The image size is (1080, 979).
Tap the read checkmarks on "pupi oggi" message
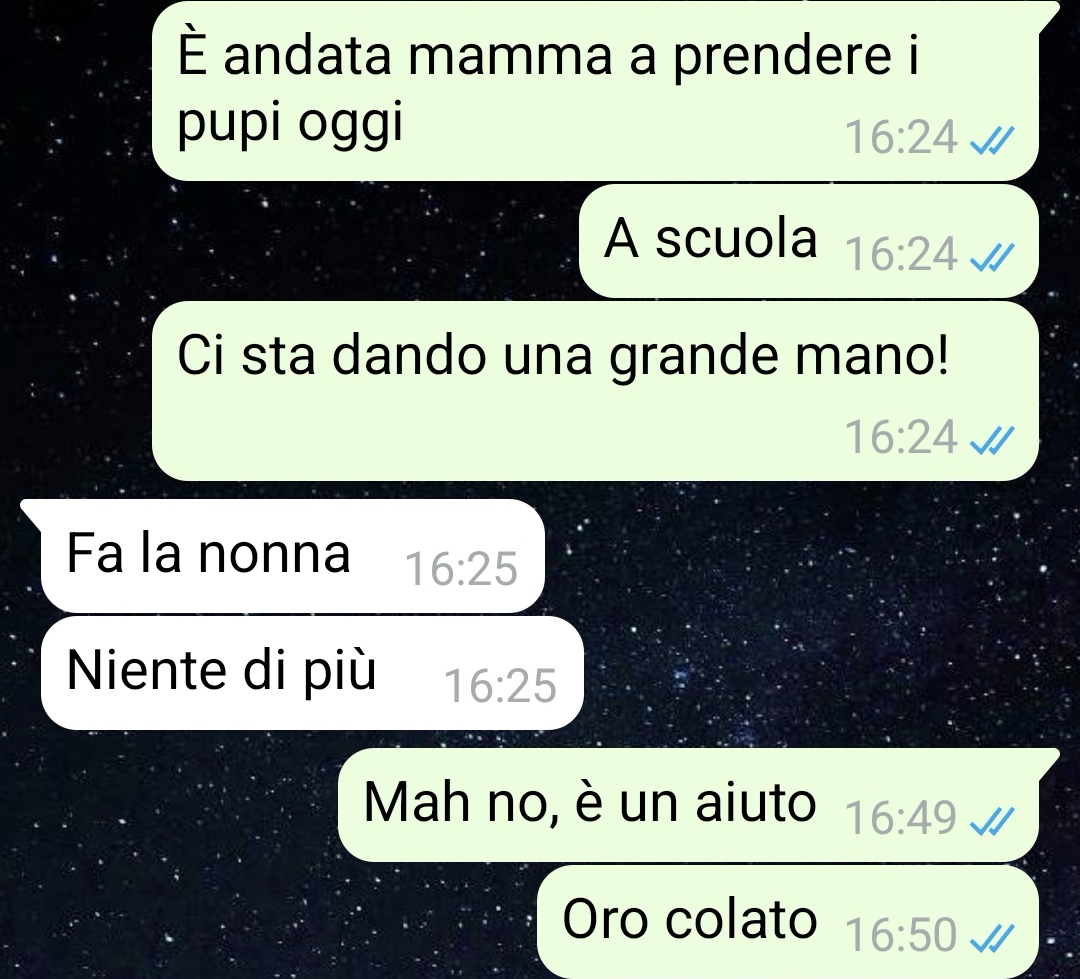coord(991,141)
